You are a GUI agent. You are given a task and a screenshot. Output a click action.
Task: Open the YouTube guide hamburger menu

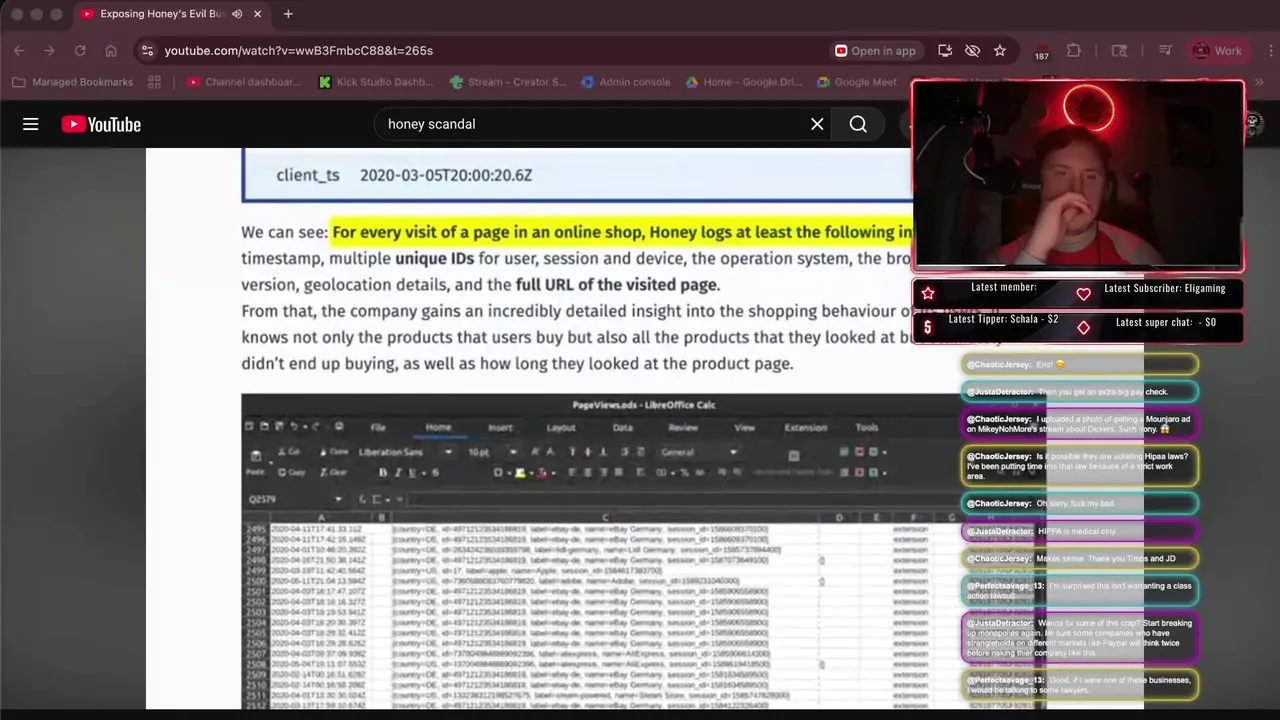(31, 124)
